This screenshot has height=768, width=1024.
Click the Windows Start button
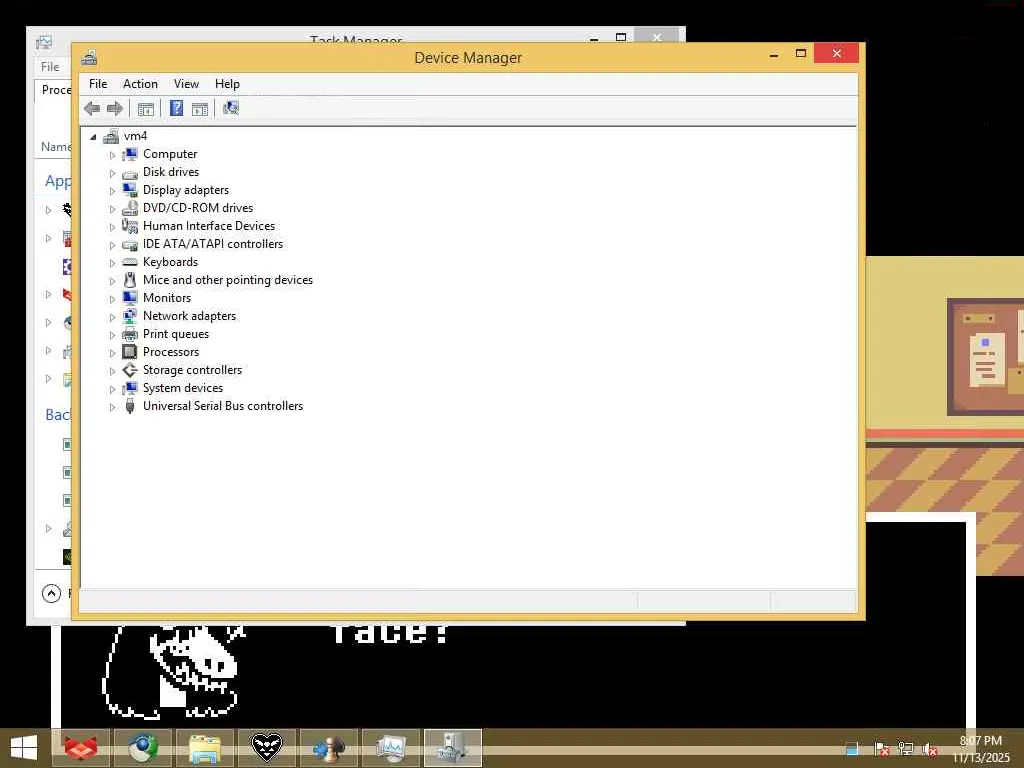point(24,748)
